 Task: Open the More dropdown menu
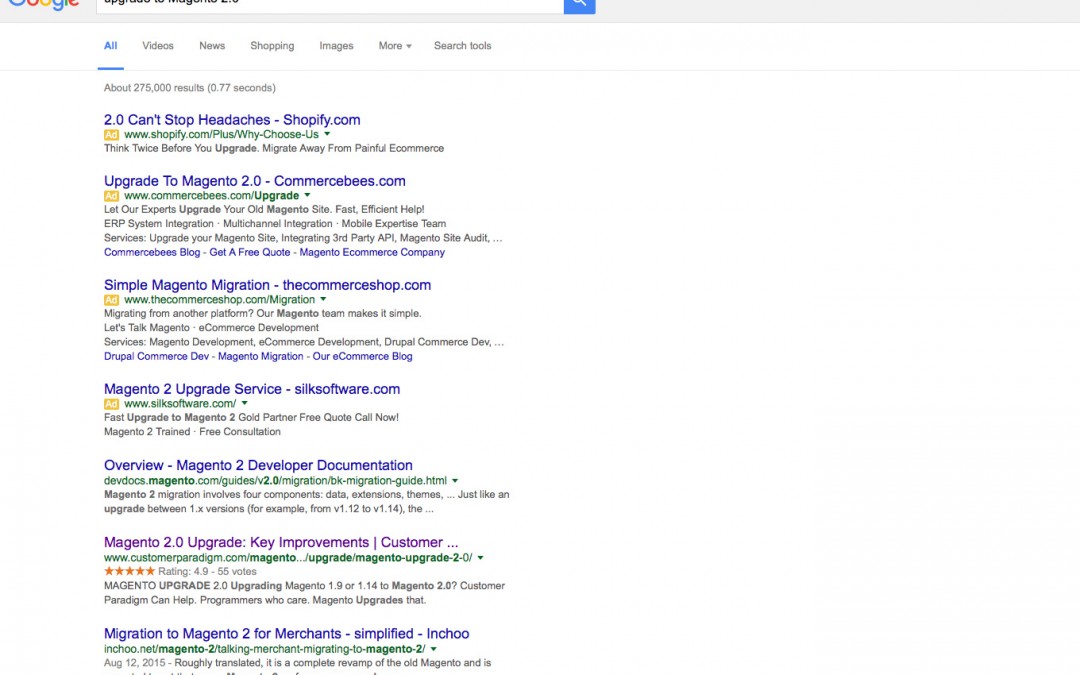[393, 46]
